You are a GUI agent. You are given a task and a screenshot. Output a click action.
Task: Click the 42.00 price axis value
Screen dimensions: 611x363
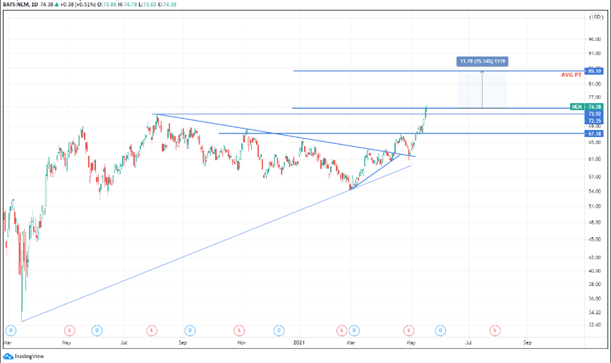pyautogui.click(x=595, y=257)
